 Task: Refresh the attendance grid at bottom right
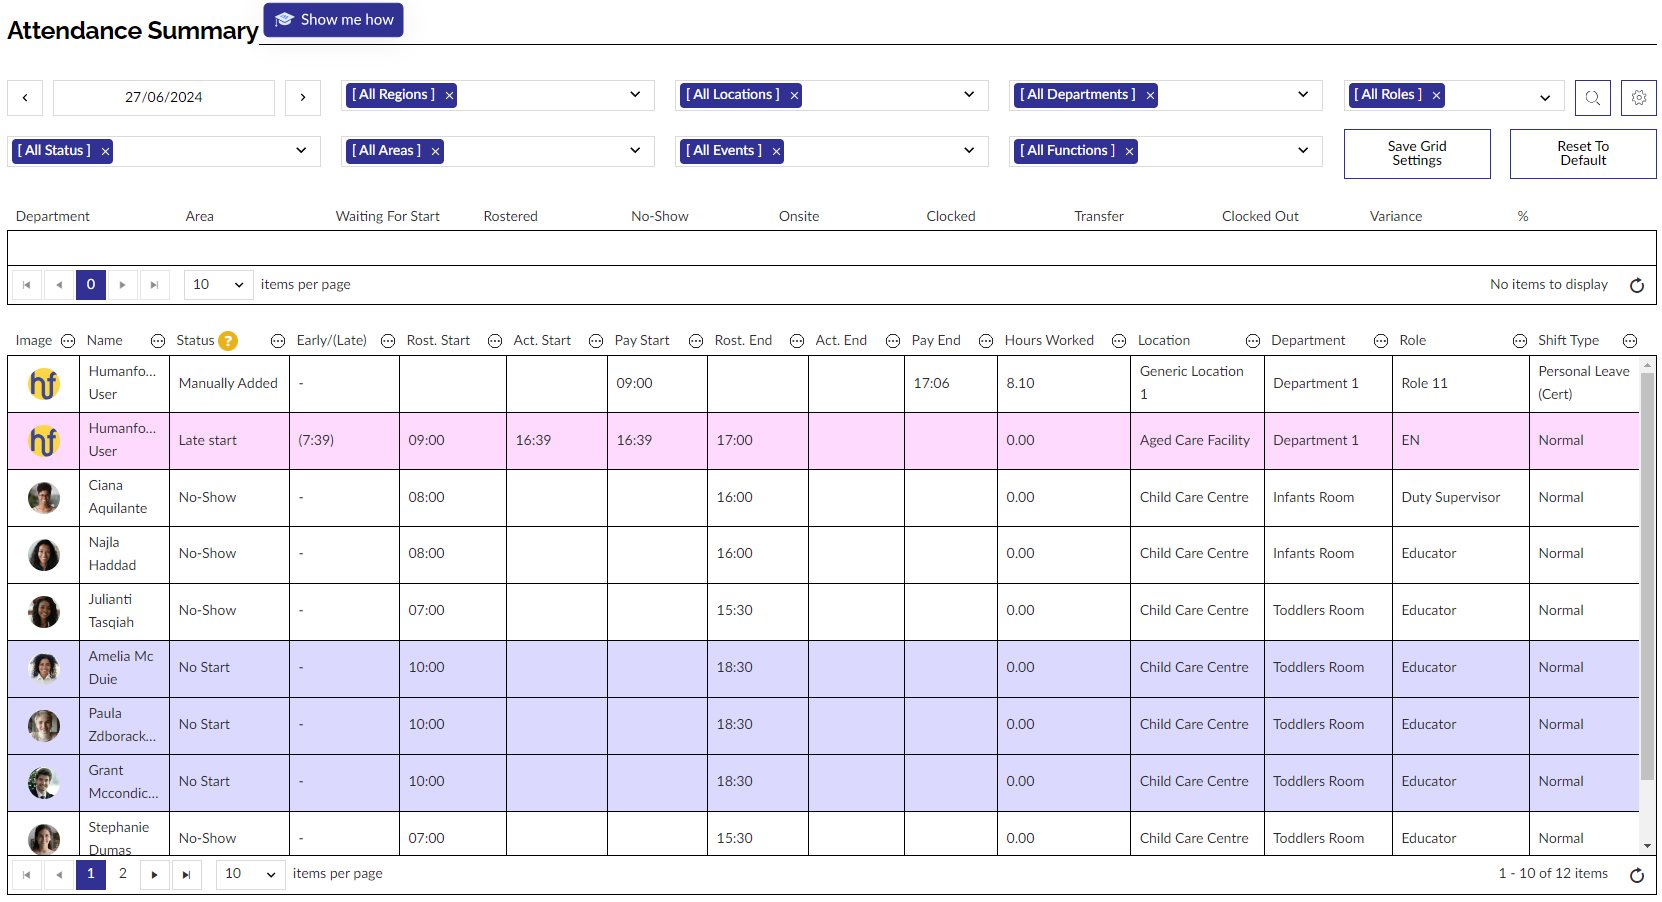coord(1636,875)
